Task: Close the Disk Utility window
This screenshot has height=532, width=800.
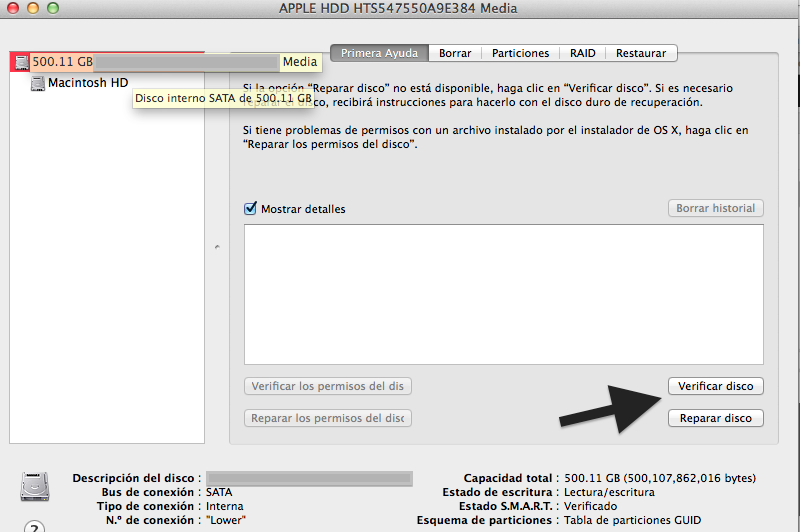Action: point(12,8)
